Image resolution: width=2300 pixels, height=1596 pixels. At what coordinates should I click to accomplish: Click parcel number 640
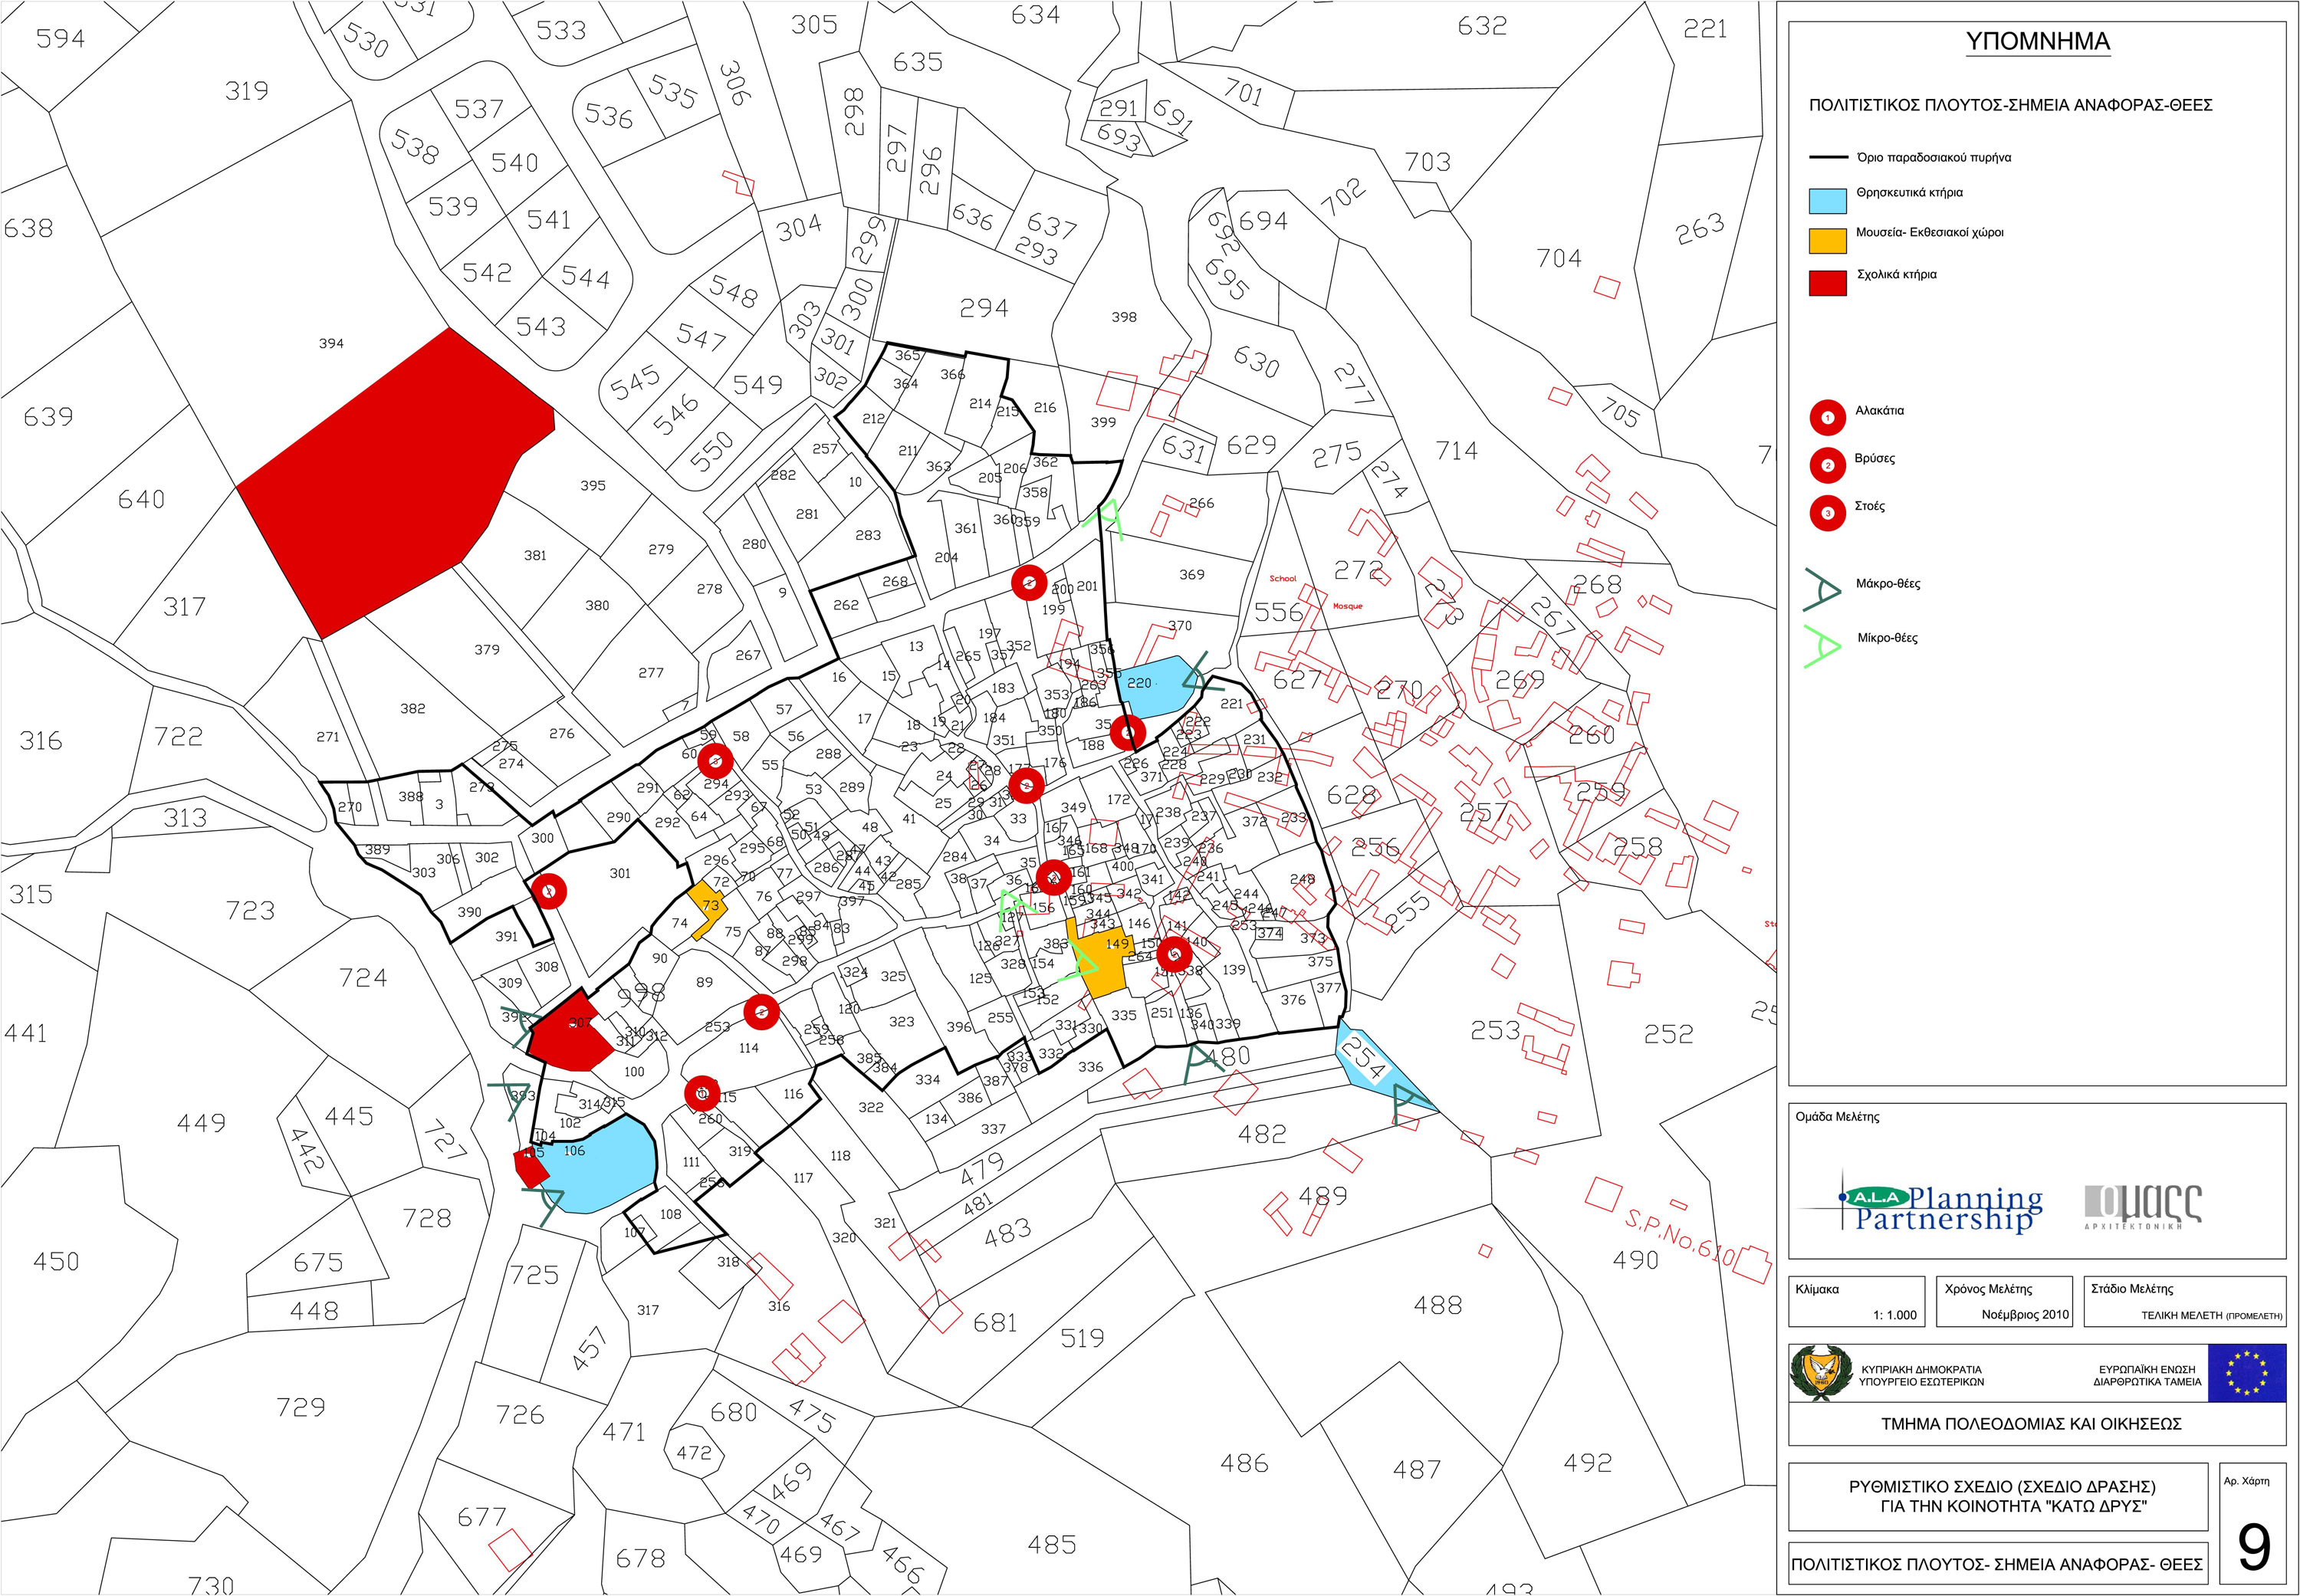click(141, 499)
